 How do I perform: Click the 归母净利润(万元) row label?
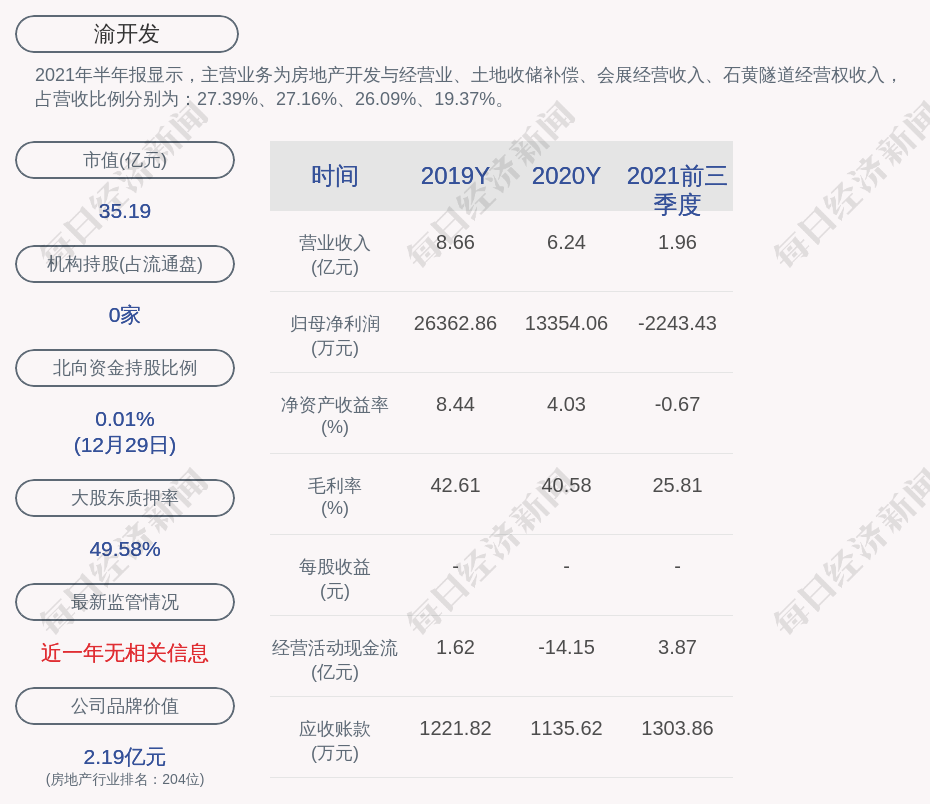point(335,336)
